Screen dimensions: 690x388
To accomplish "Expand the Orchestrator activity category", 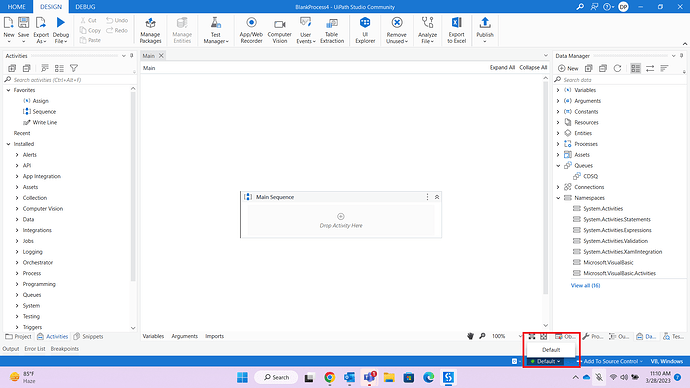I will [x=17, y=263].
